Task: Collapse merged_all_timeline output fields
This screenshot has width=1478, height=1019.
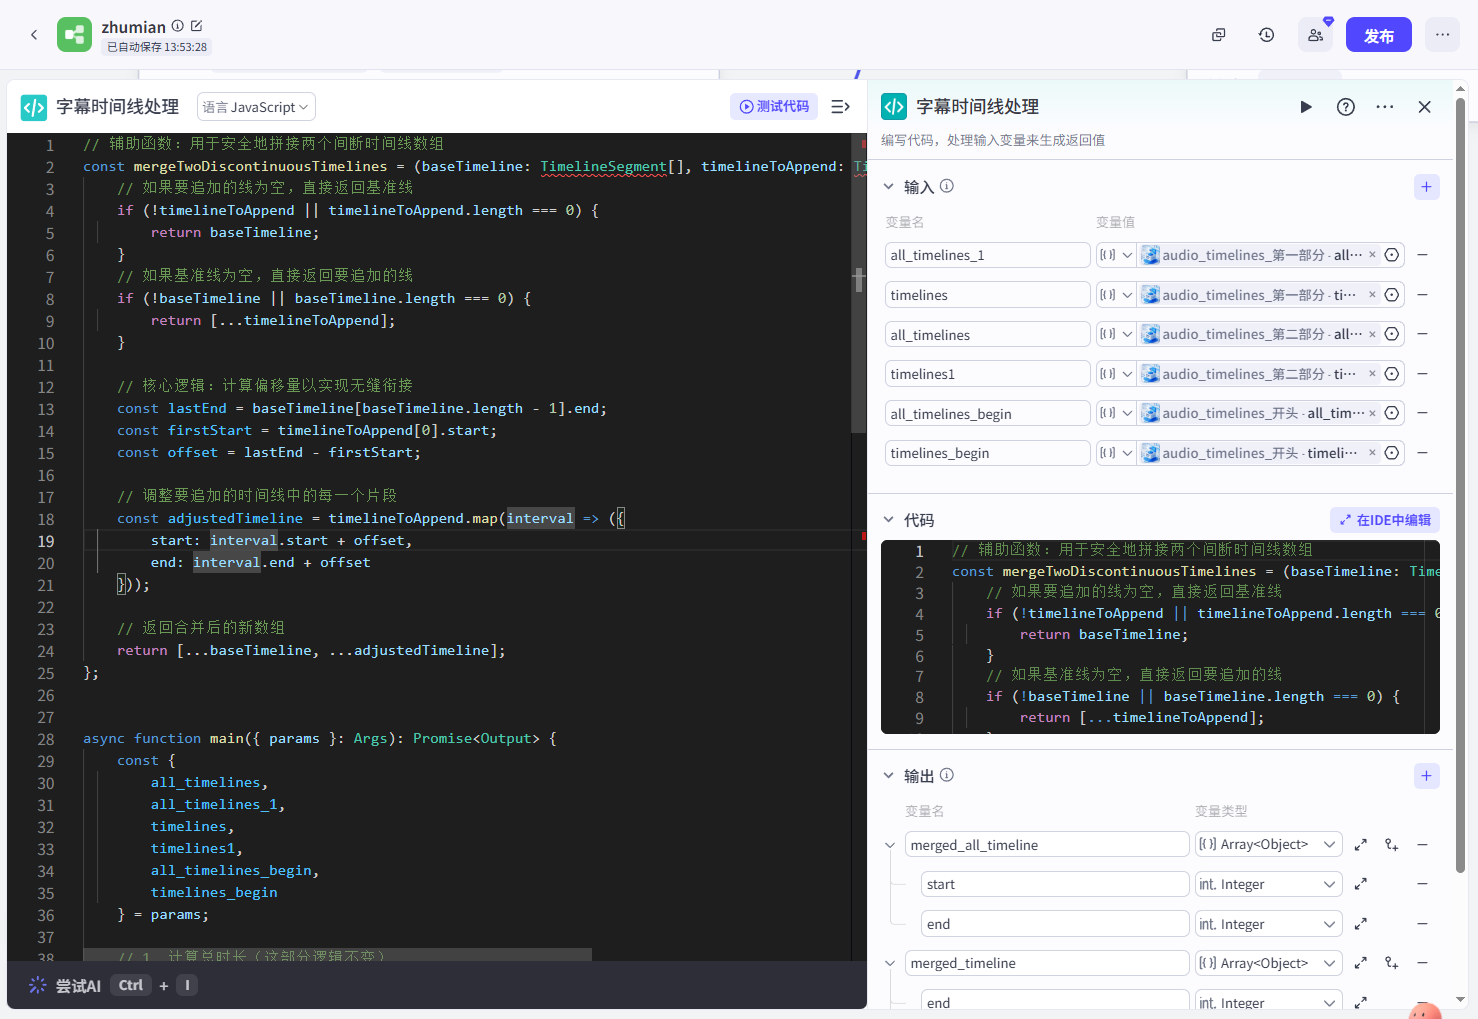Action: pos(889,845)
